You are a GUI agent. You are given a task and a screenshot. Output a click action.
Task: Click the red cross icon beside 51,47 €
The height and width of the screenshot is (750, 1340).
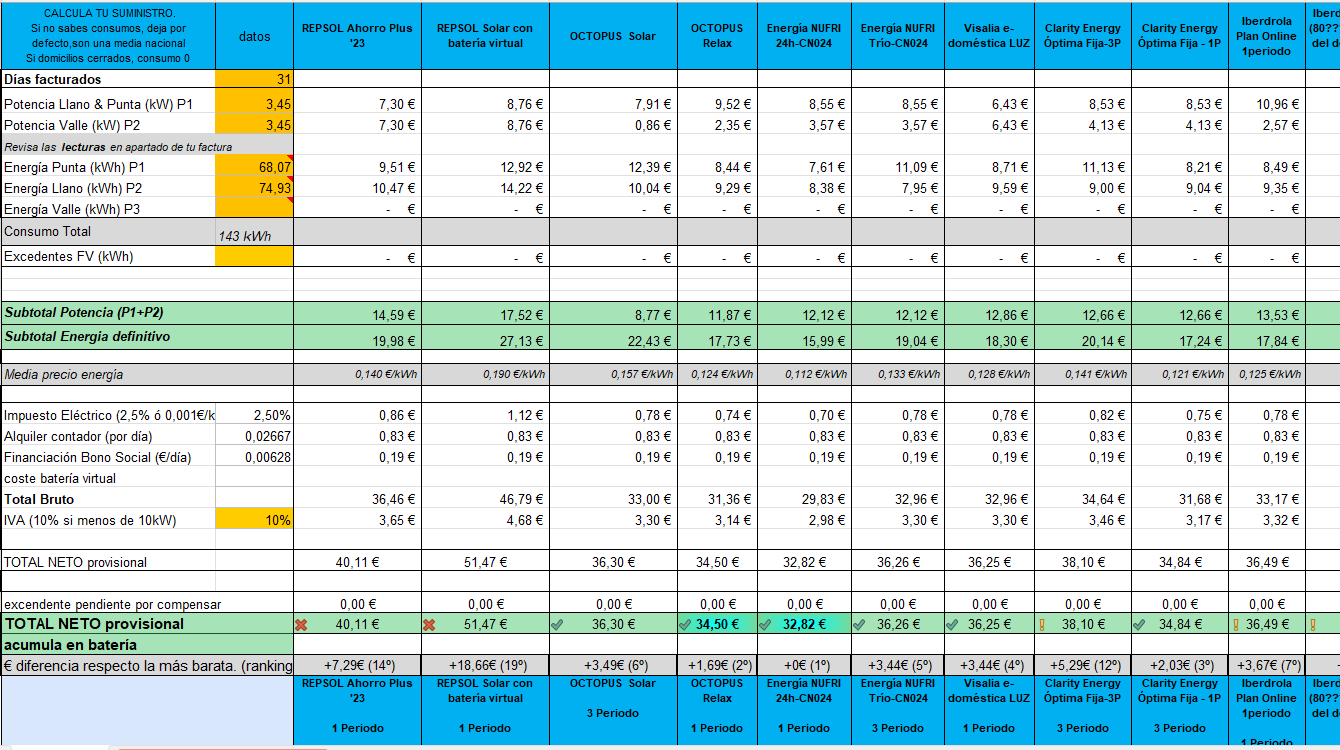point(429,624)
